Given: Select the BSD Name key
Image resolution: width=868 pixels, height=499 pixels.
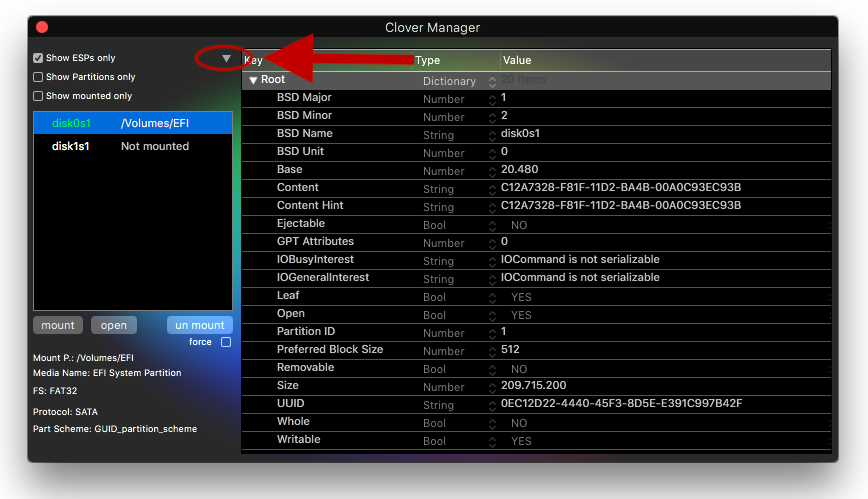Looking at the screenshot, I should (x=304, y=133).
